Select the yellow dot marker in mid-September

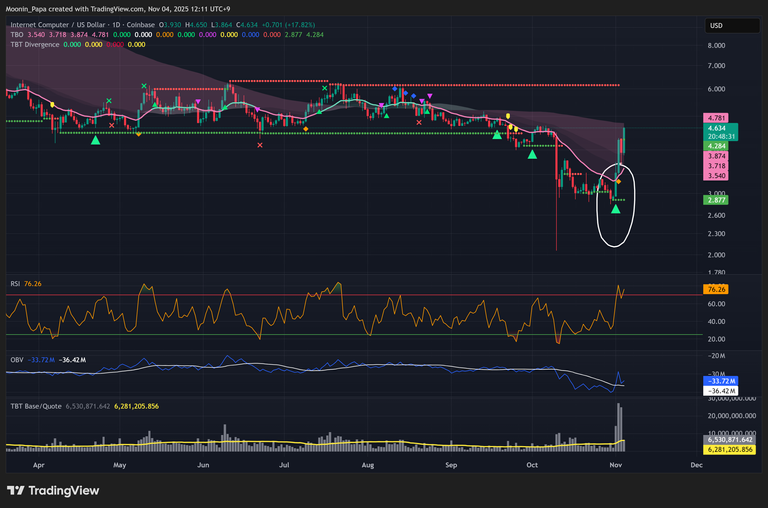point(508,117)
